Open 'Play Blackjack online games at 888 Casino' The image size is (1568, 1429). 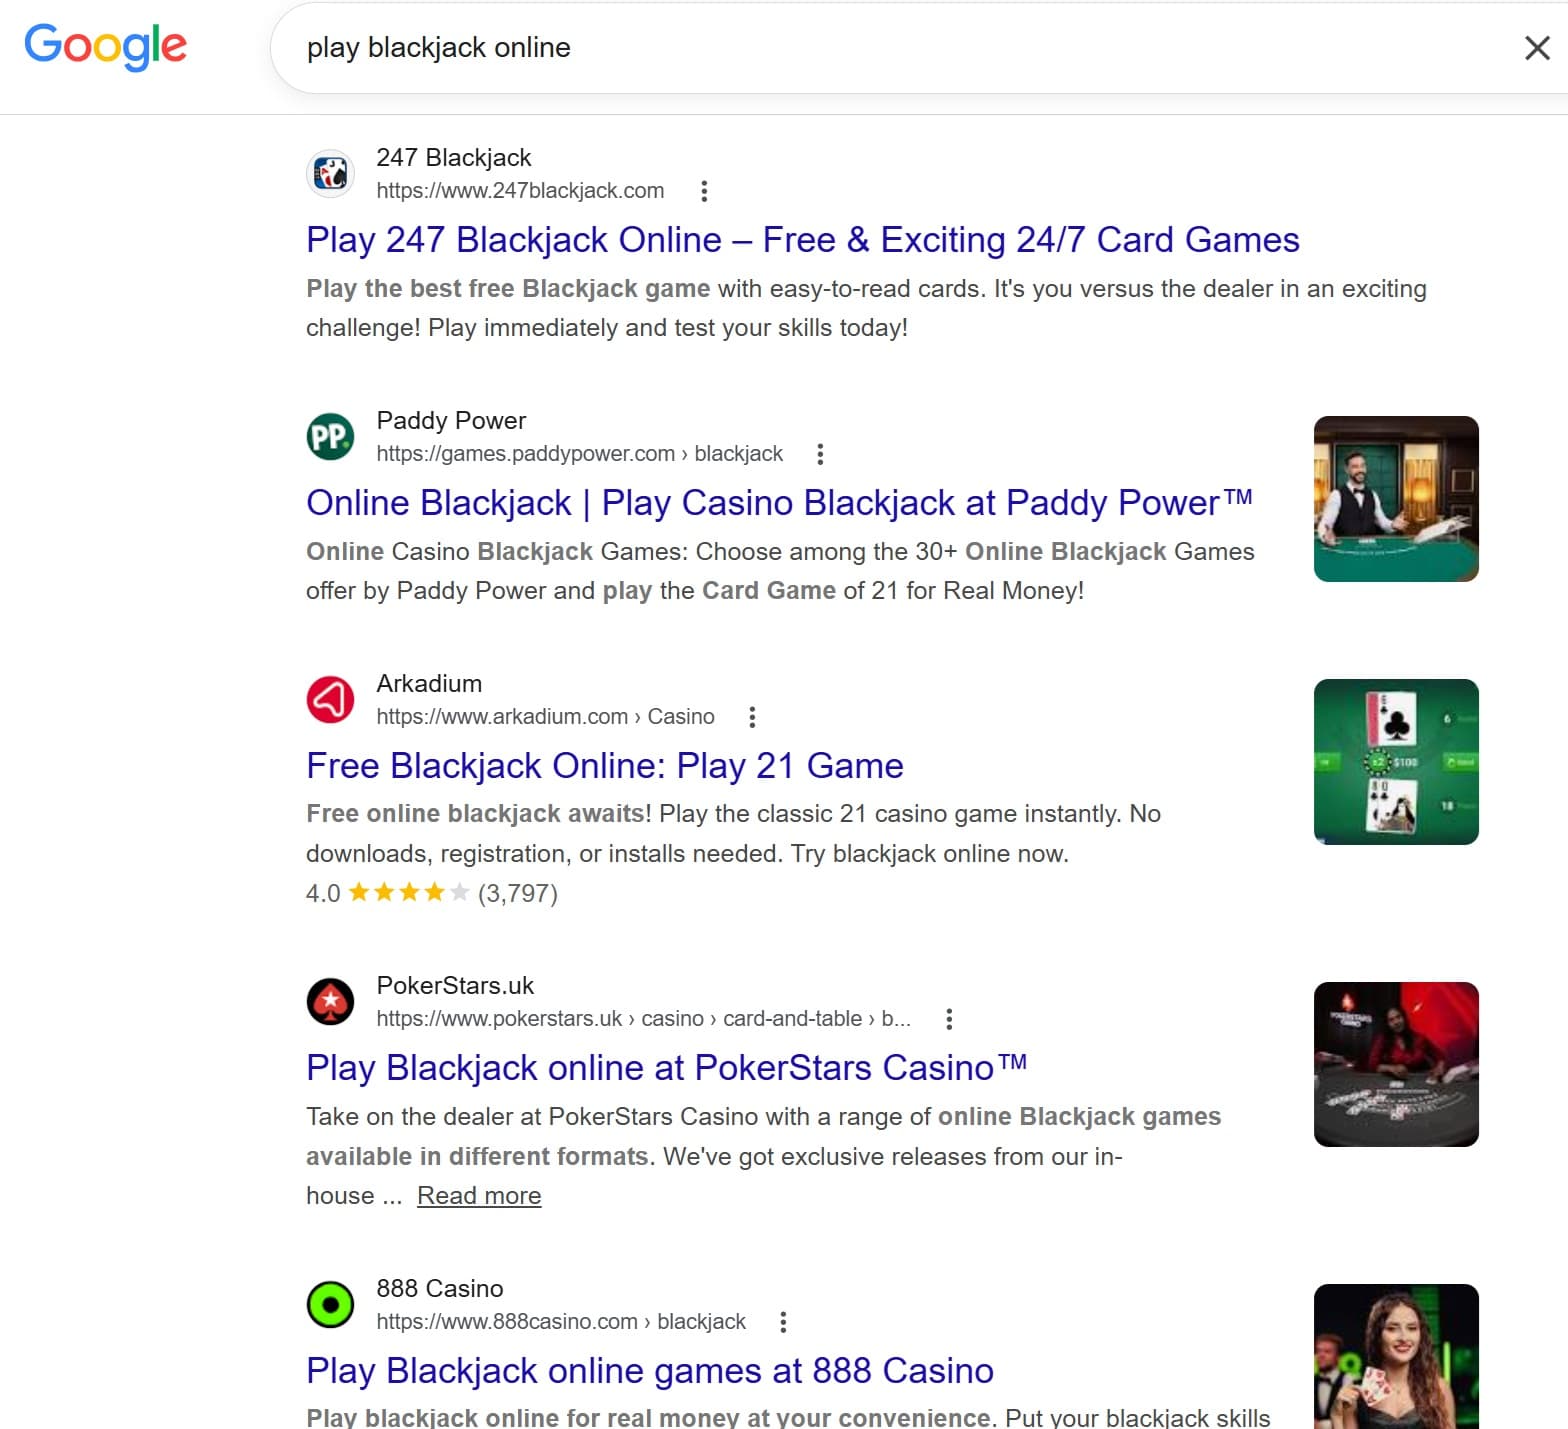tap(650, 1371)
